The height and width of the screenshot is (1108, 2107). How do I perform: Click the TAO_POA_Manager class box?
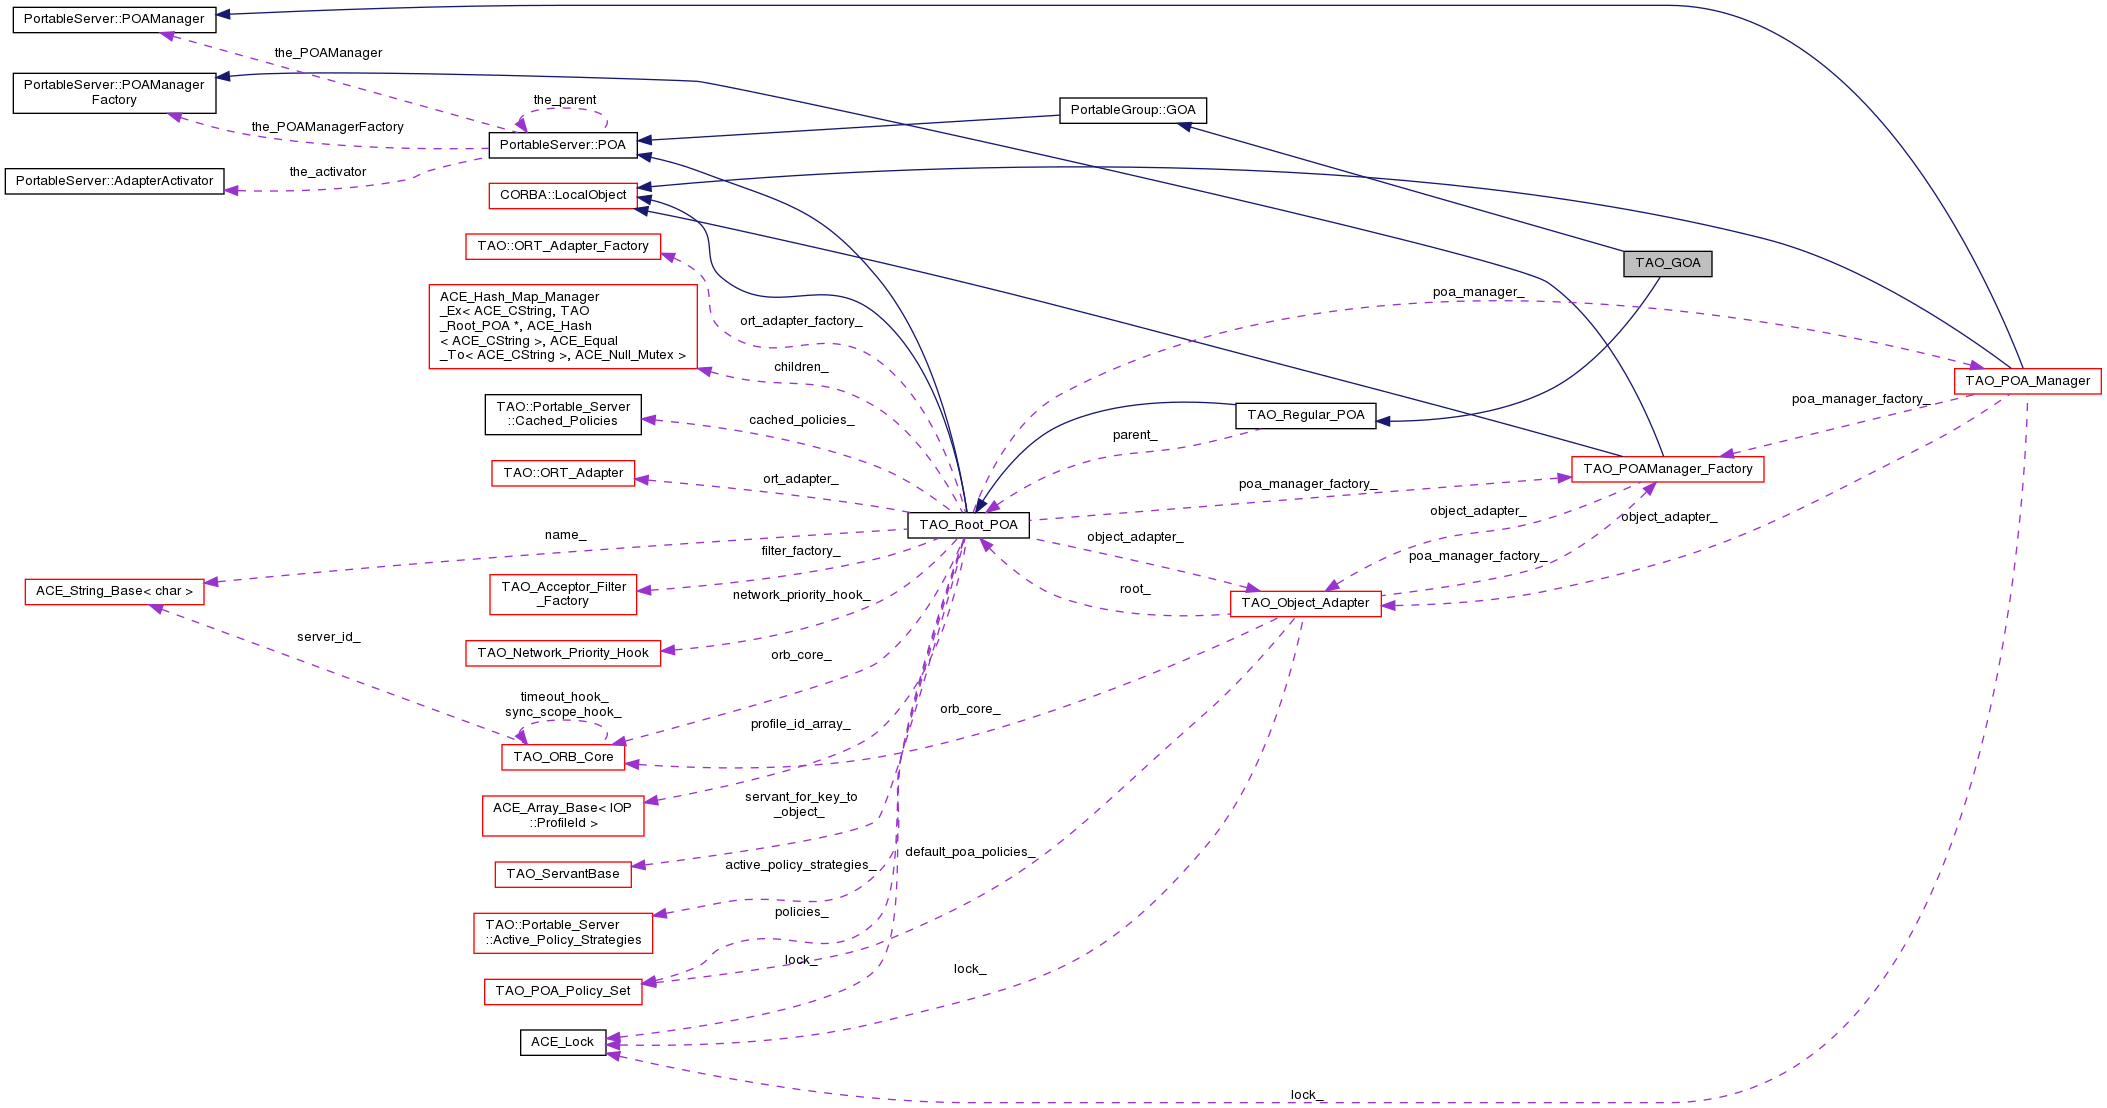click(2027, 381)
